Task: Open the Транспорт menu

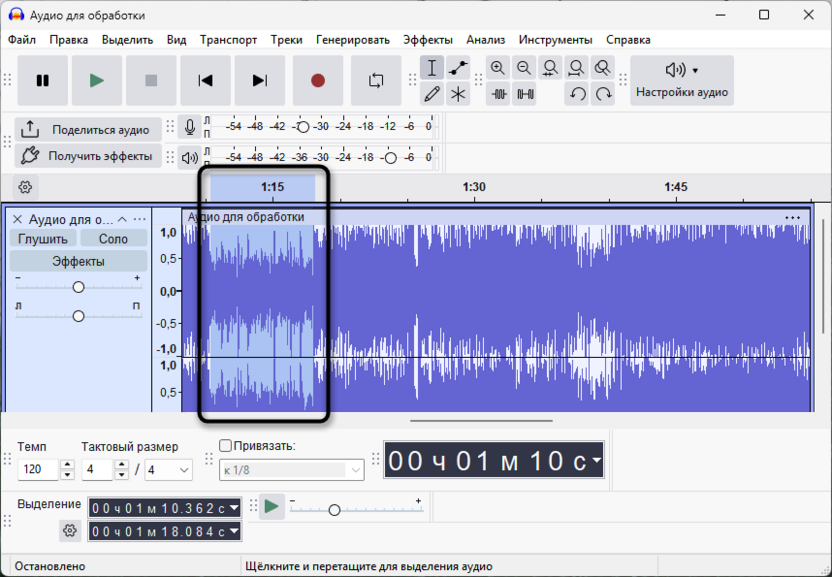Action: 230,40
